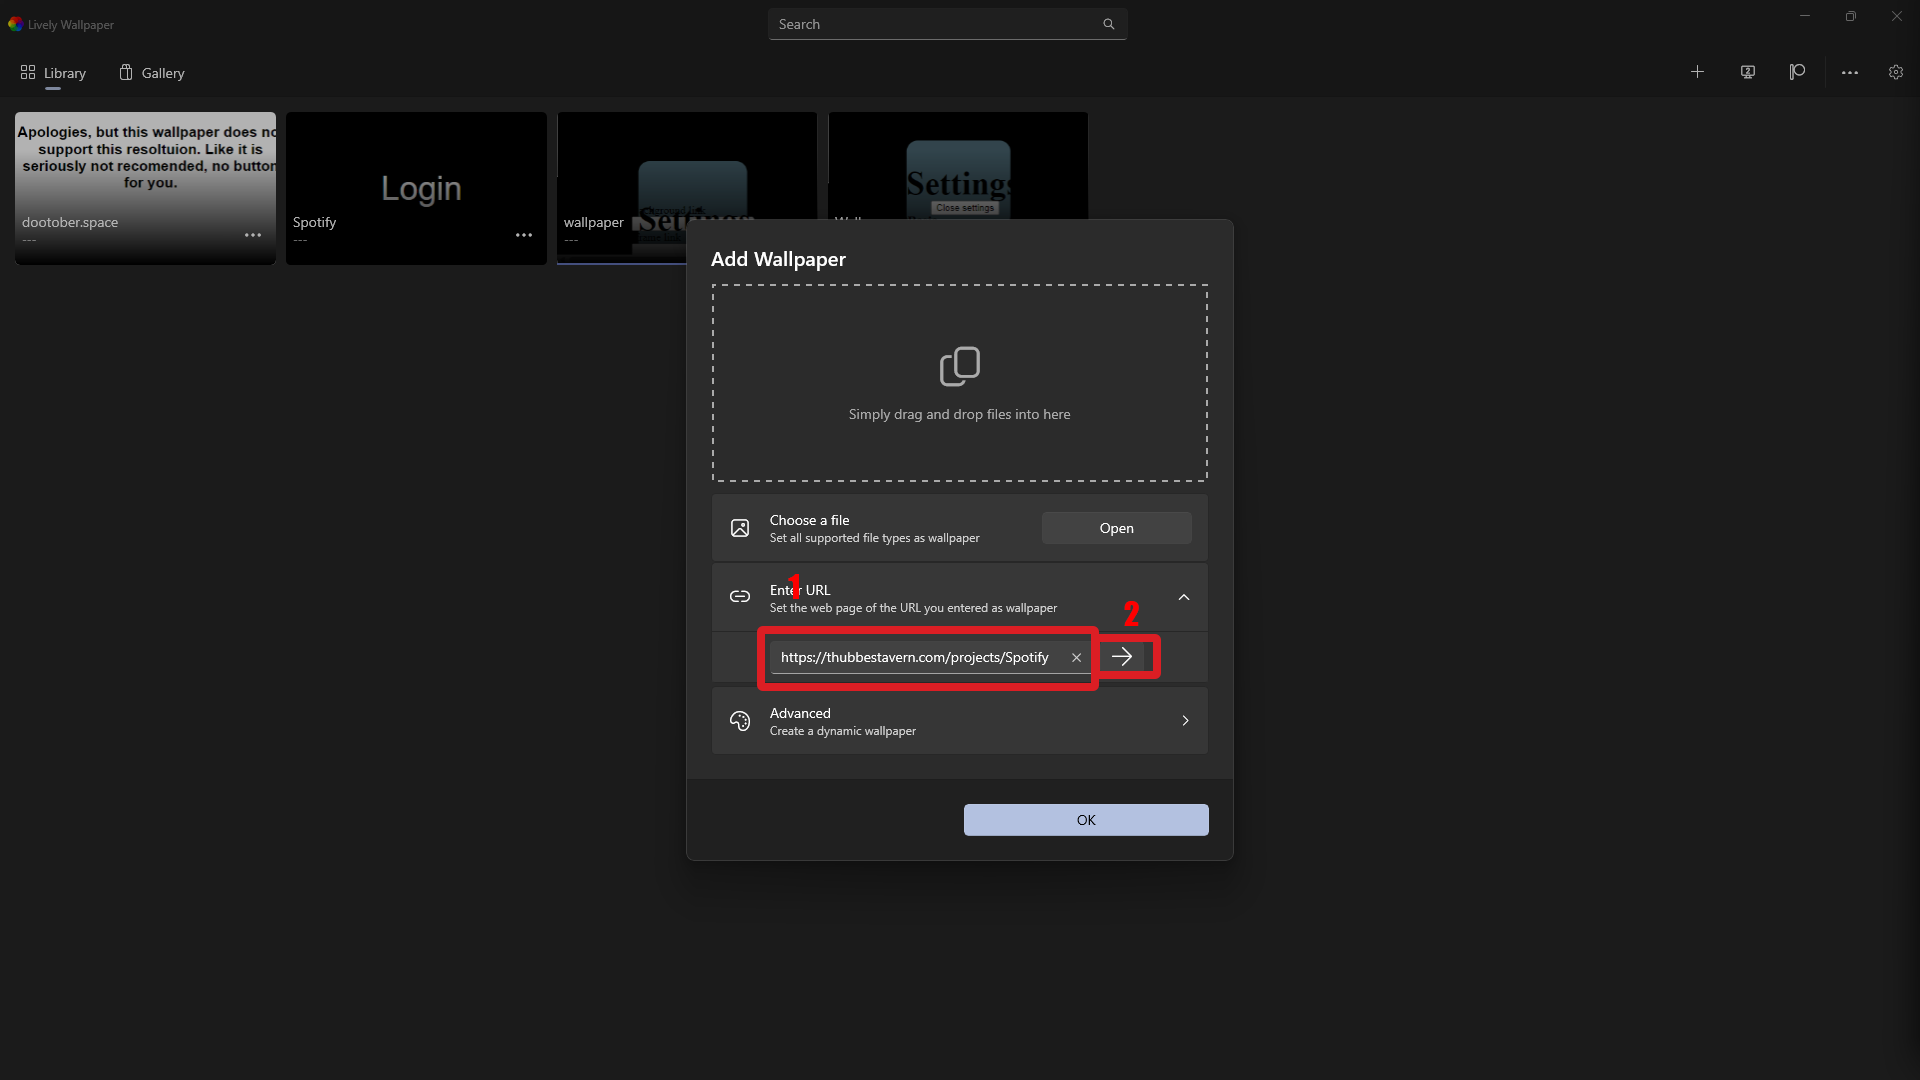1920x1080 pixels.
Task: Click Open to choose a file
Action: pos(1116,527)
